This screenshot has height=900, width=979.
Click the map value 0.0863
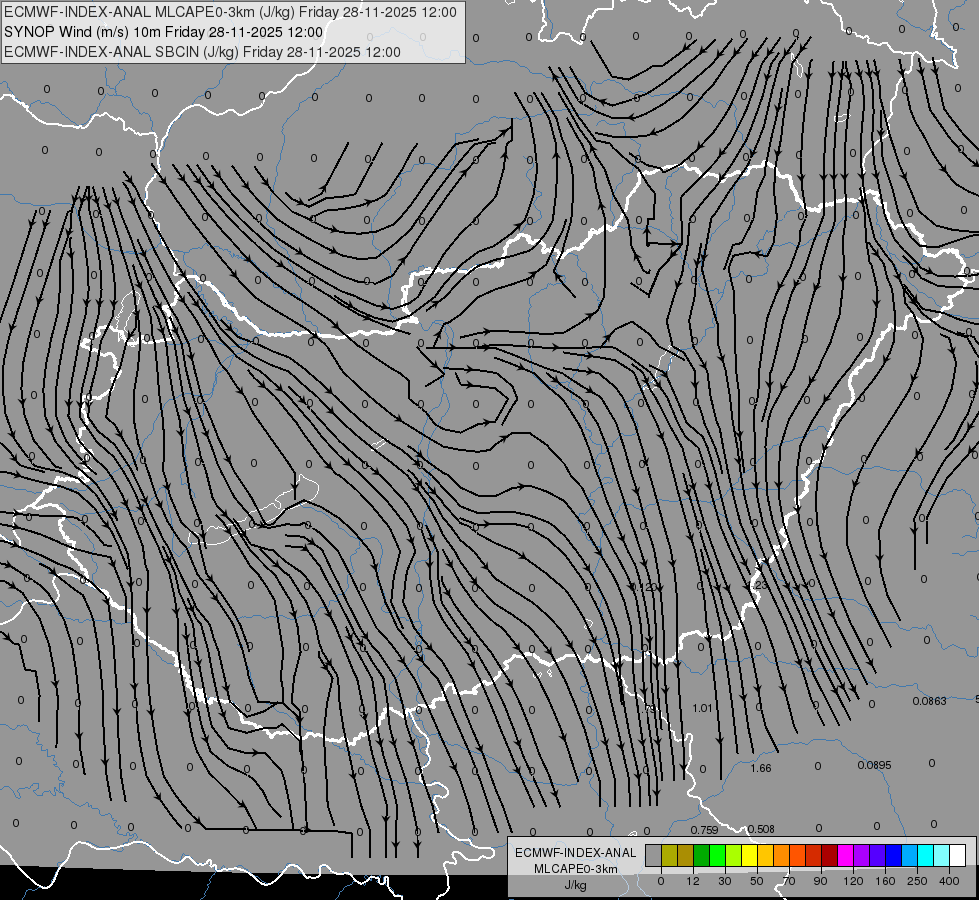[x=930, y=701]
